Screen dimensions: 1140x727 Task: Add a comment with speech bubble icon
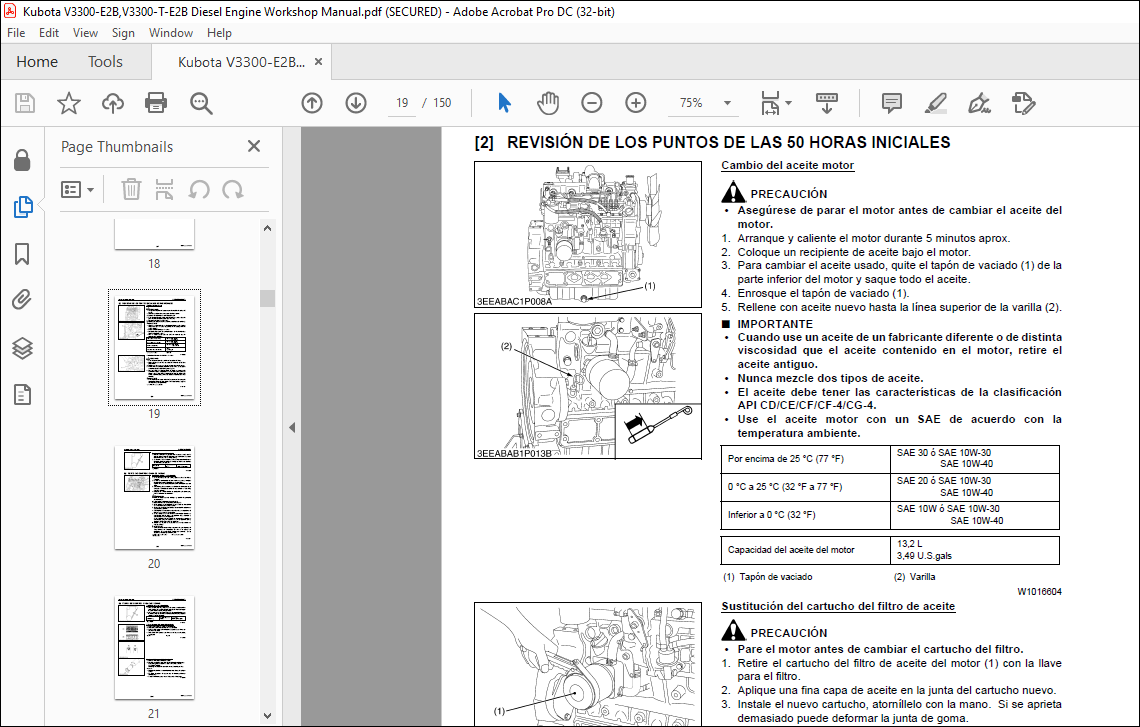(x=891, y=103)
